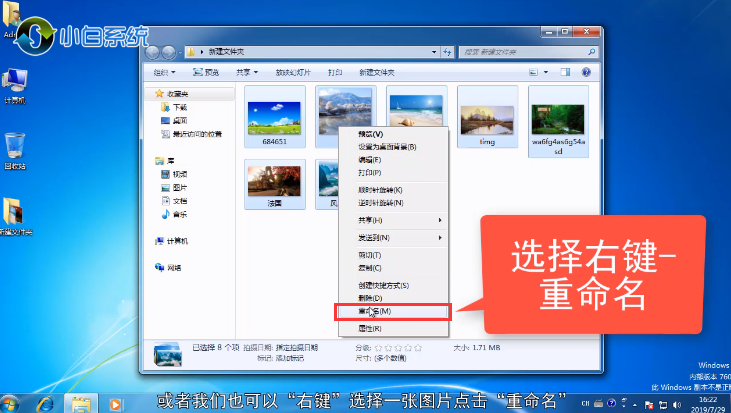Viewport: 731px width, 413px height.
Task: Choose 逆时针旋转(N) in context menu
Action: pos(393,203)
